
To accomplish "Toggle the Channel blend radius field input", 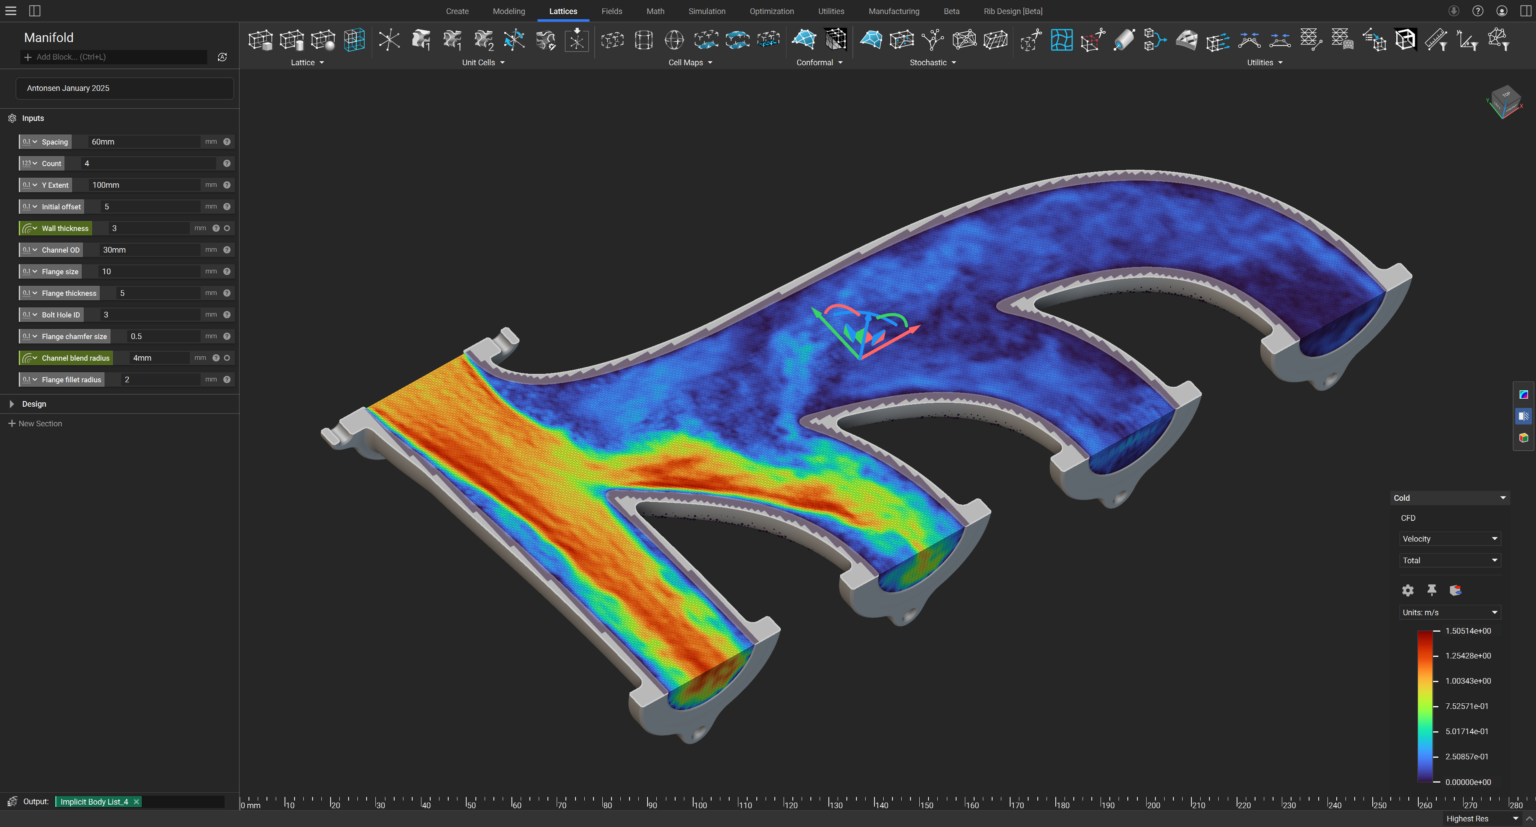I will click(x=27, y=357).
